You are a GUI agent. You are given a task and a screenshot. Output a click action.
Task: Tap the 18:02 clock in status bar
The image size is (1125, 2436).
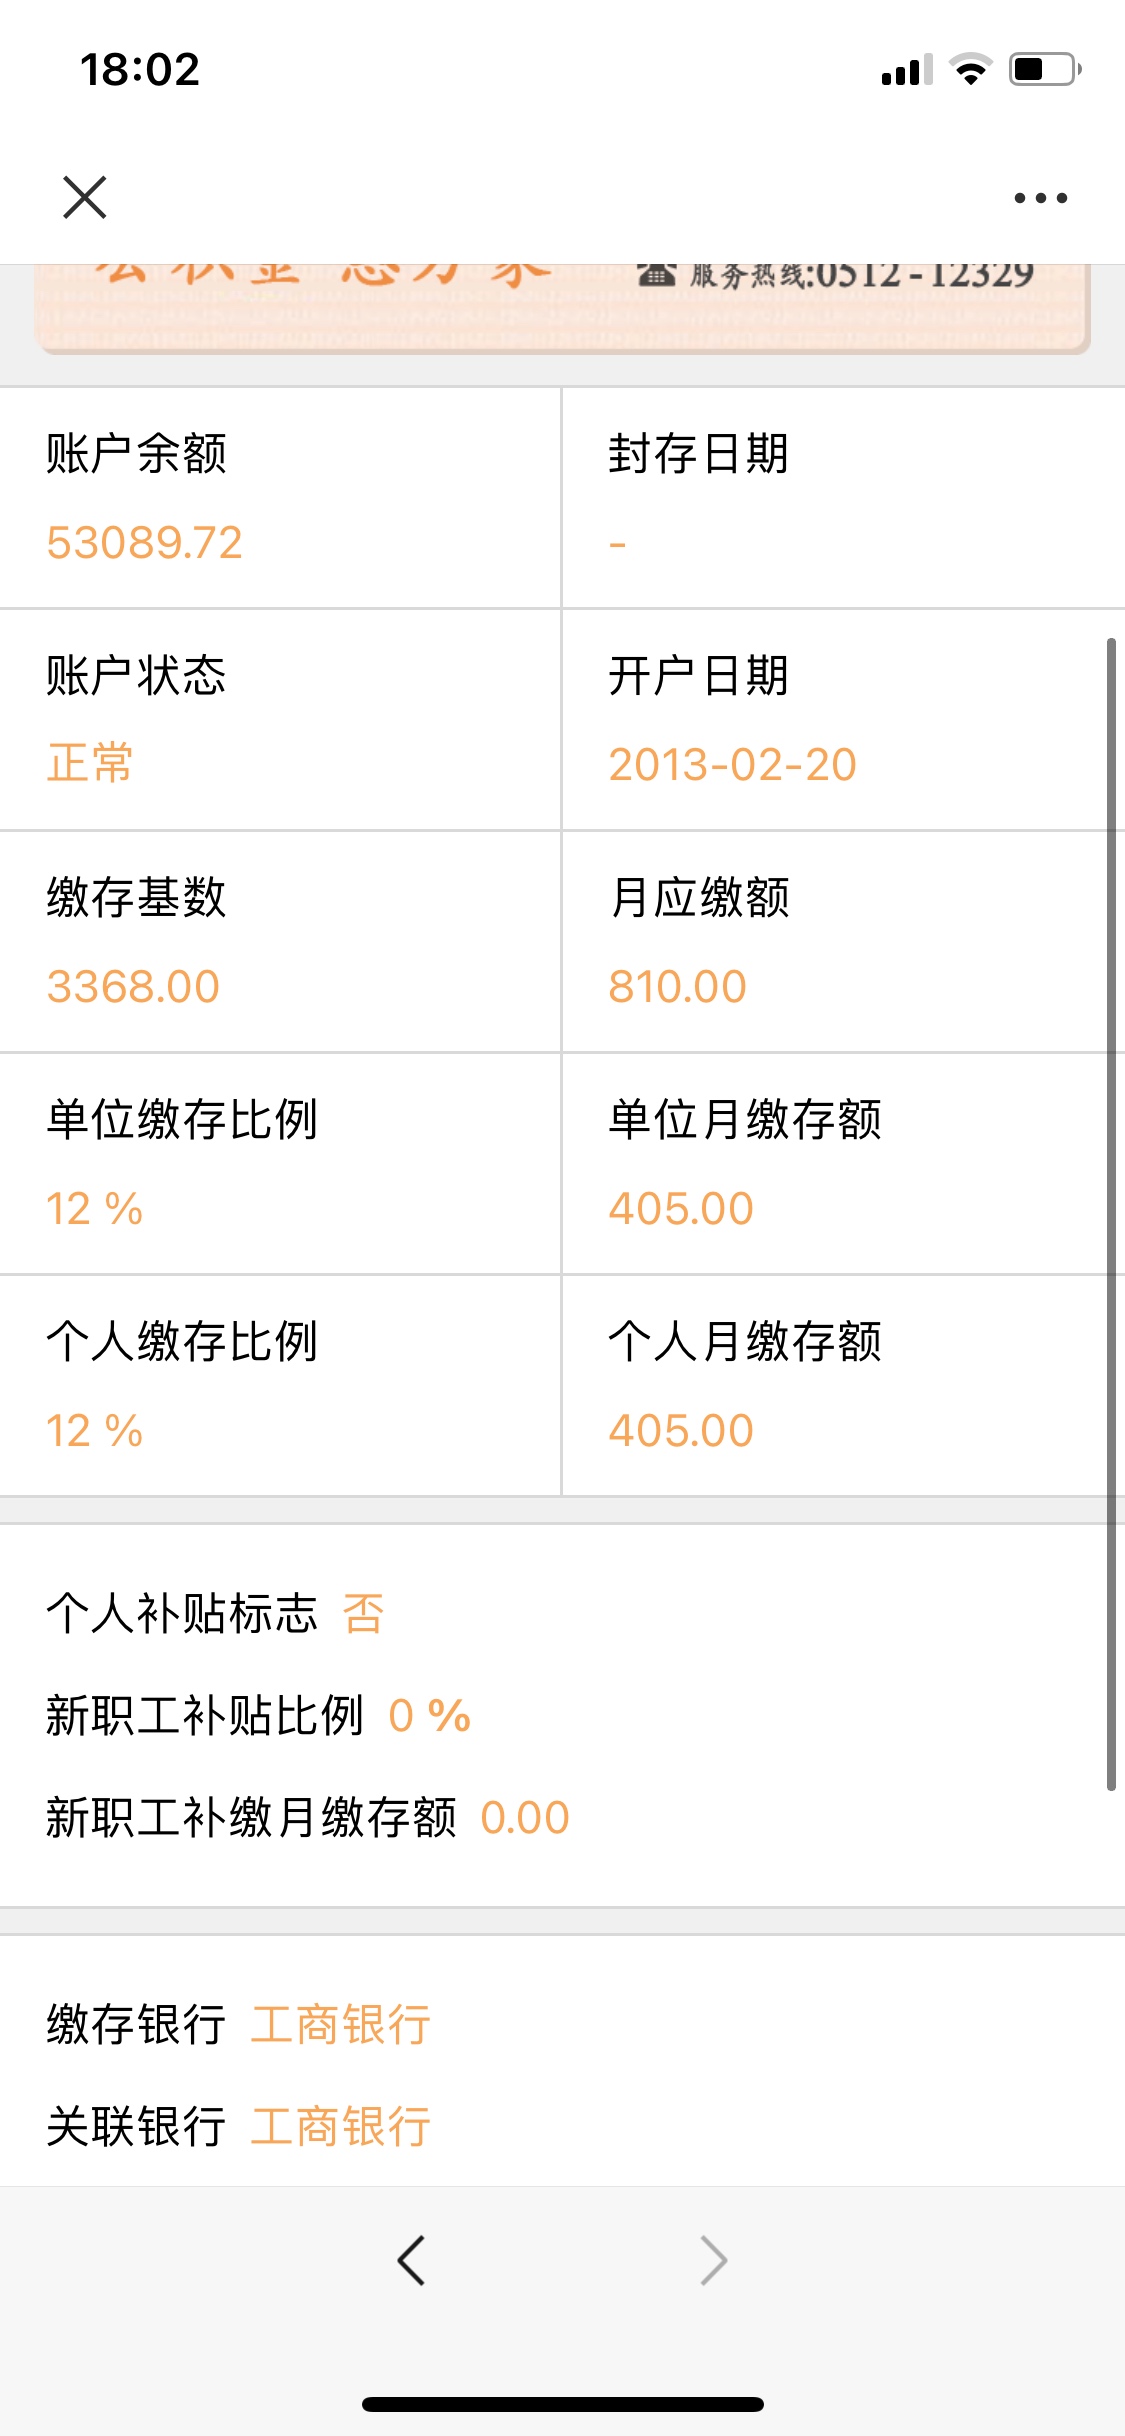pos(140,70)
